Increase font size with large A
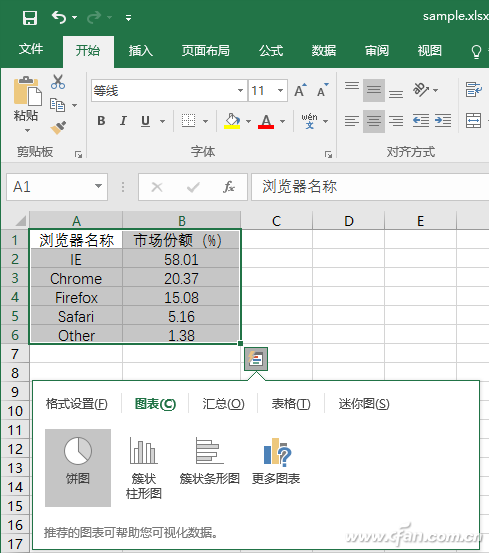 tap(300, 90)
